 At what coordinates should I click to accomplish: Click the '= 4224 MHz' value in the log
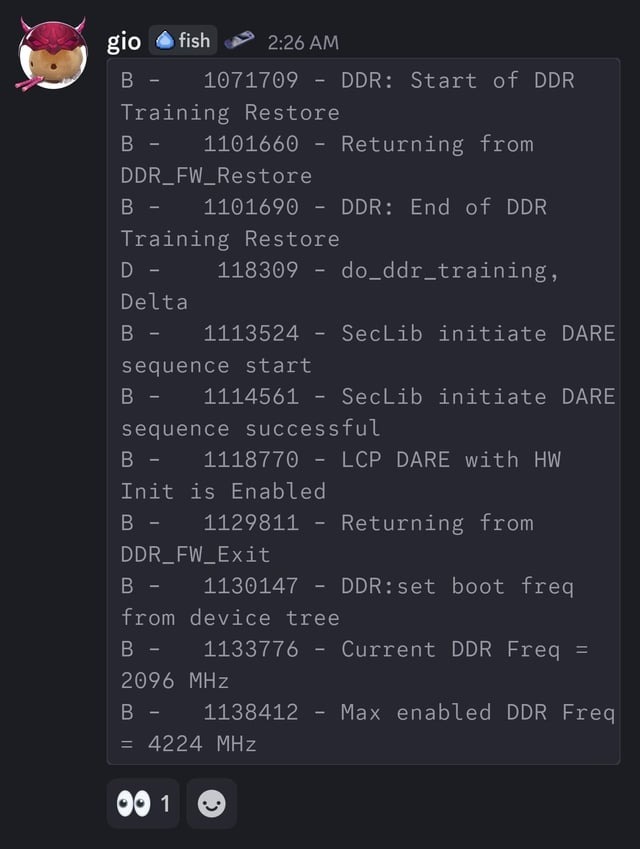point(188,744)
